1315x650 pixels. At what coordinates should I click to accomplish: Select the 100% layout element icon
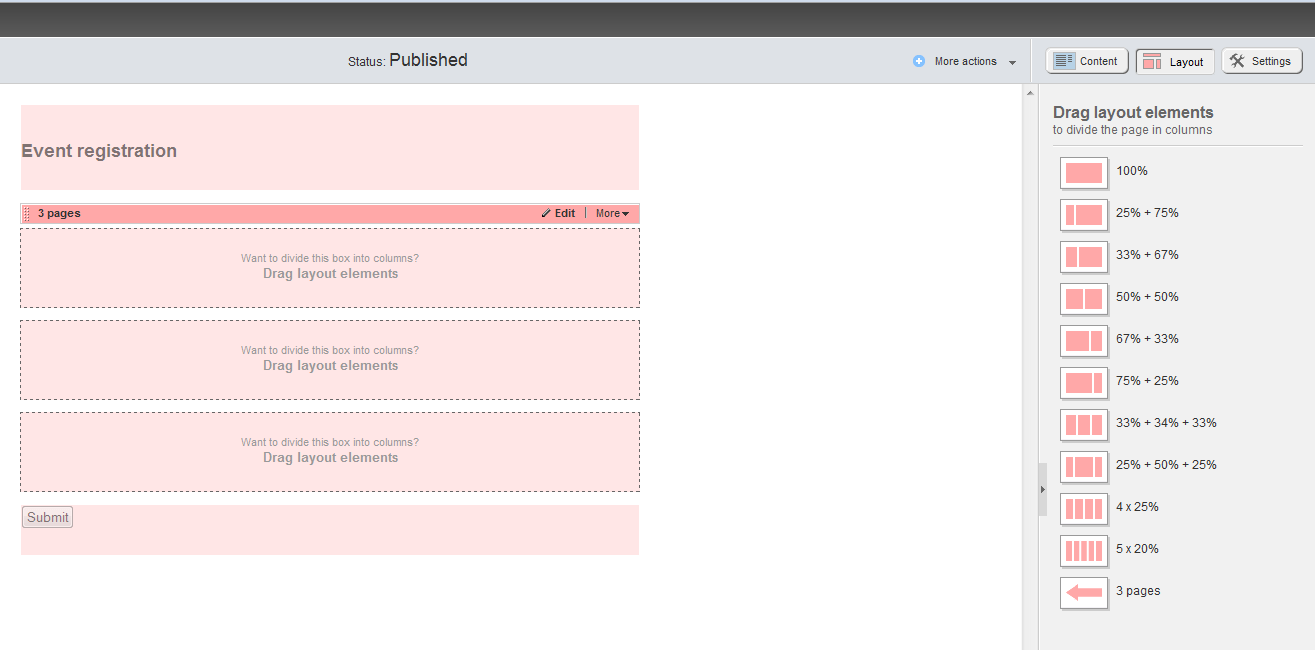coord(1083,172)
